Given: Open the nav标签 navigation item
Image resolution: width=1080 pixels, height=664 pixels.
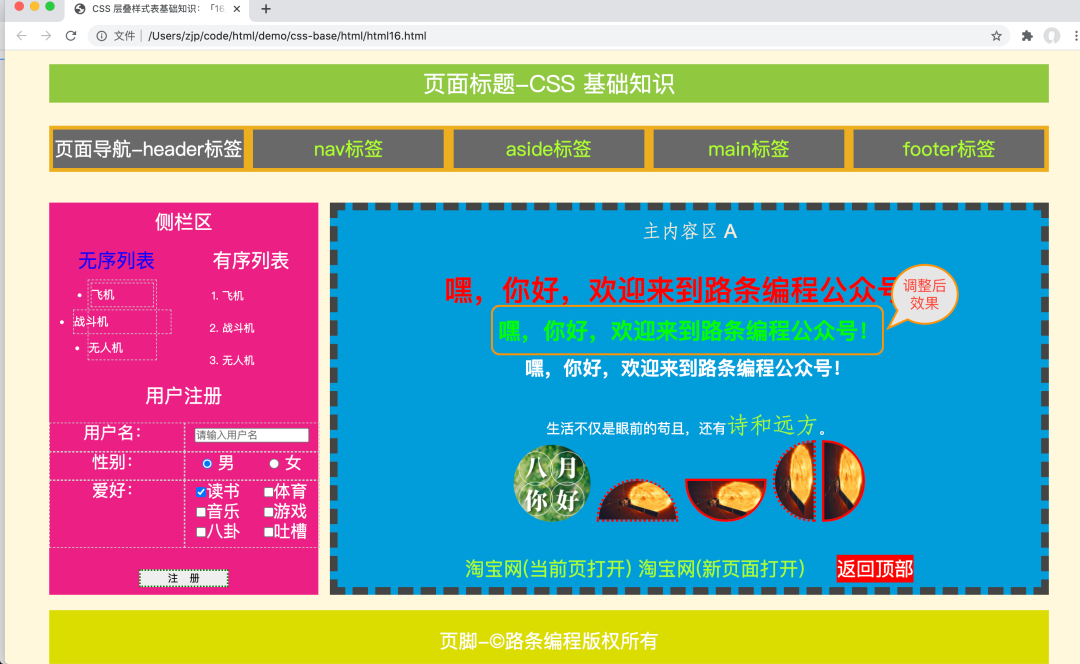Looking at the screenshot, I should pyautogui.click(x=349, y=149).
